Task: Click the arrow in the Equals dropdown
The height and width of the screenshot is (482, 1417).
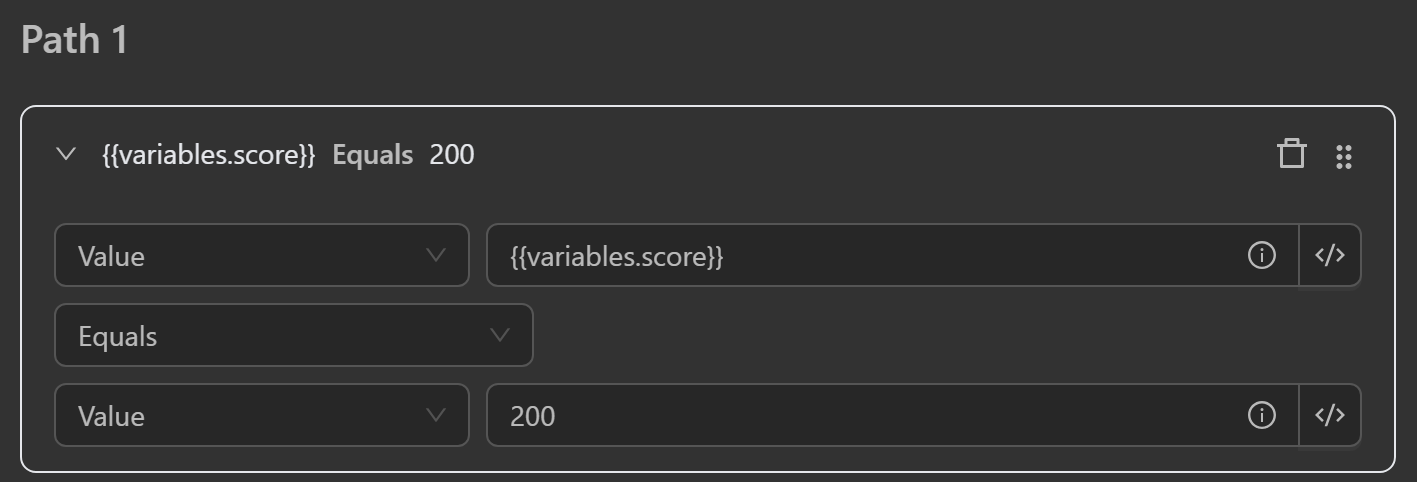Action: click(x=500, y=335)
